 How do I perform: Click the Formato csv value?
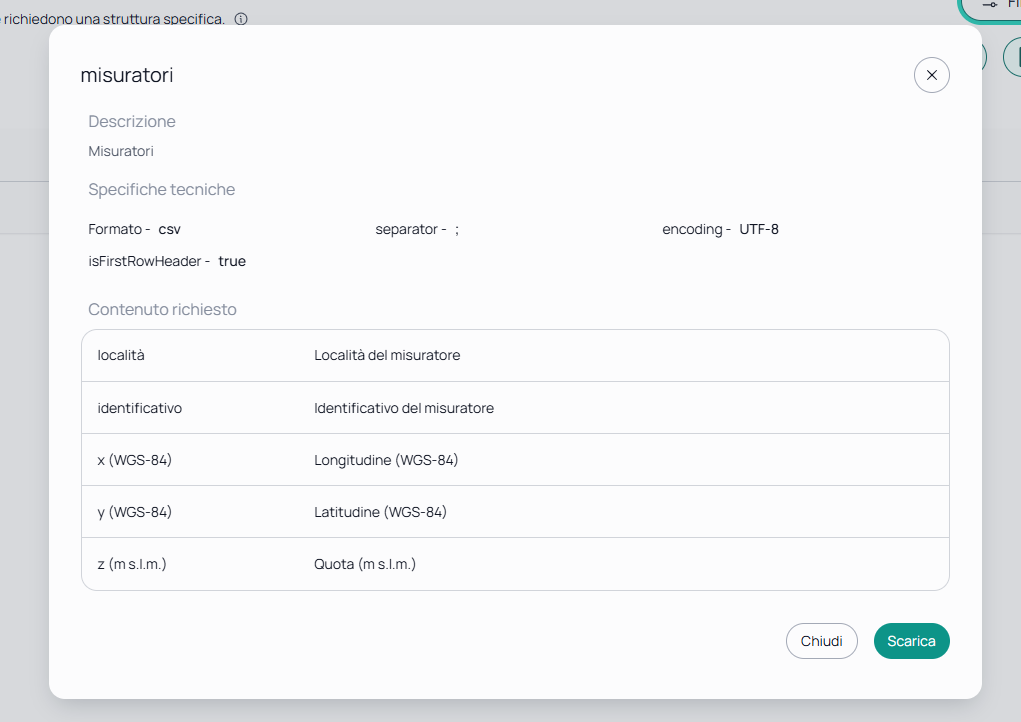pyautogui.click(x=169, y=229)
